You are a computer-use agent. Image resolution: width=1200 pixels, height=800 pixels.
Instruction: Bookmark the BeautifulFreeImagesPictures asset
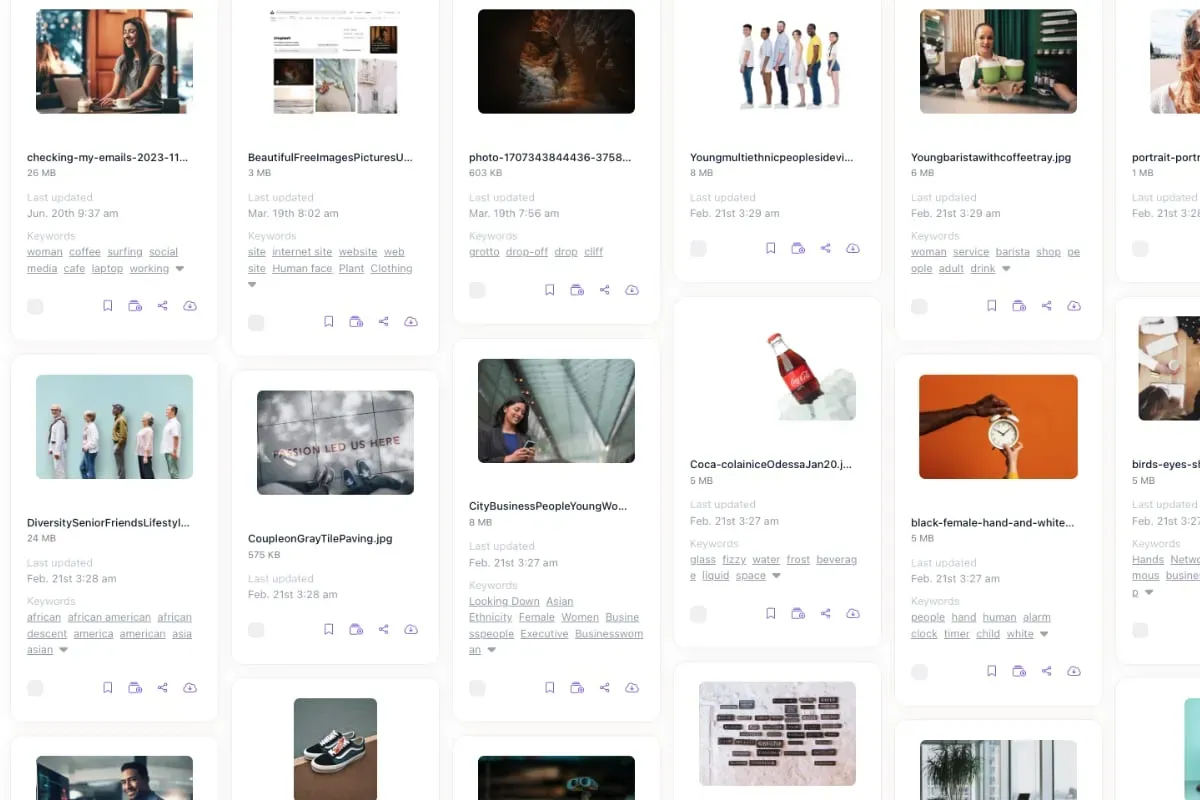[329, 322]
